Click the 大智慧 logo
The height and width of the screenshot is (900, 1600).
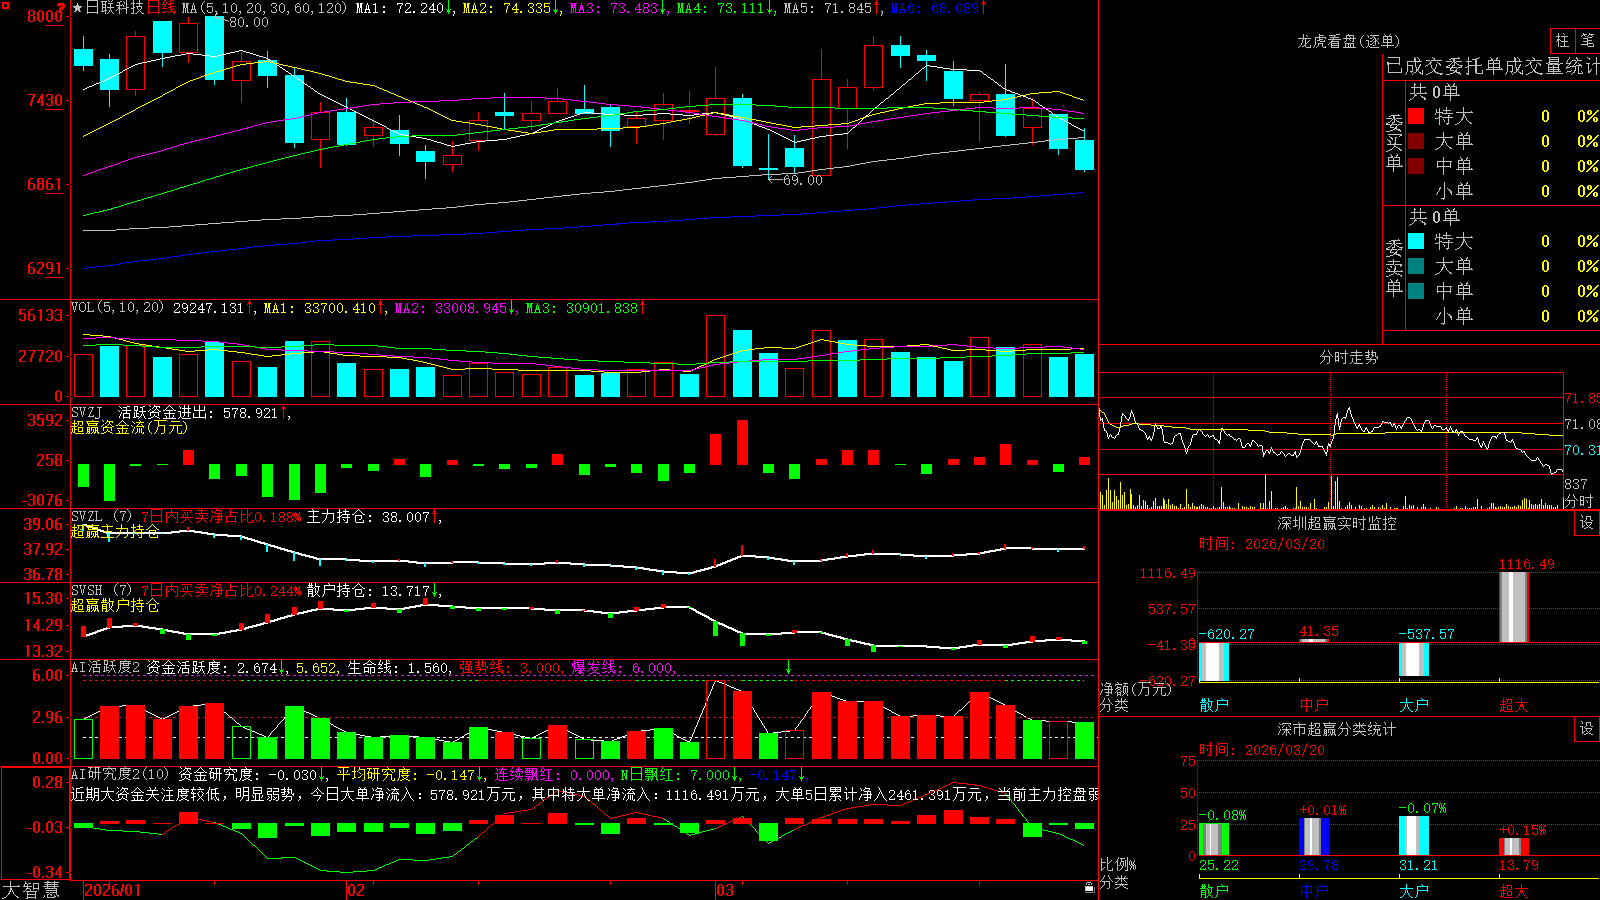(31, 890)
